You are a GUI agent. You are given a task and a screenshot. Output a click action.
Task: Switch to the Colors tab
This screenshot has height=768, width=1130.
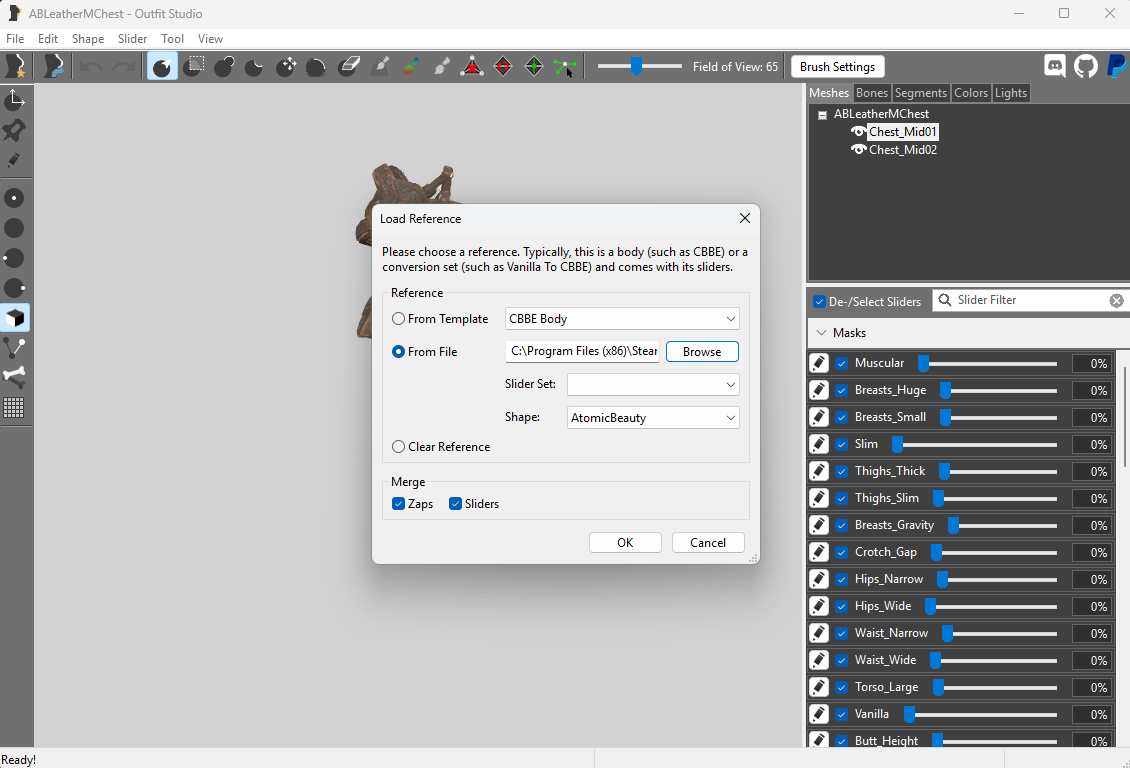coord(971,93)
